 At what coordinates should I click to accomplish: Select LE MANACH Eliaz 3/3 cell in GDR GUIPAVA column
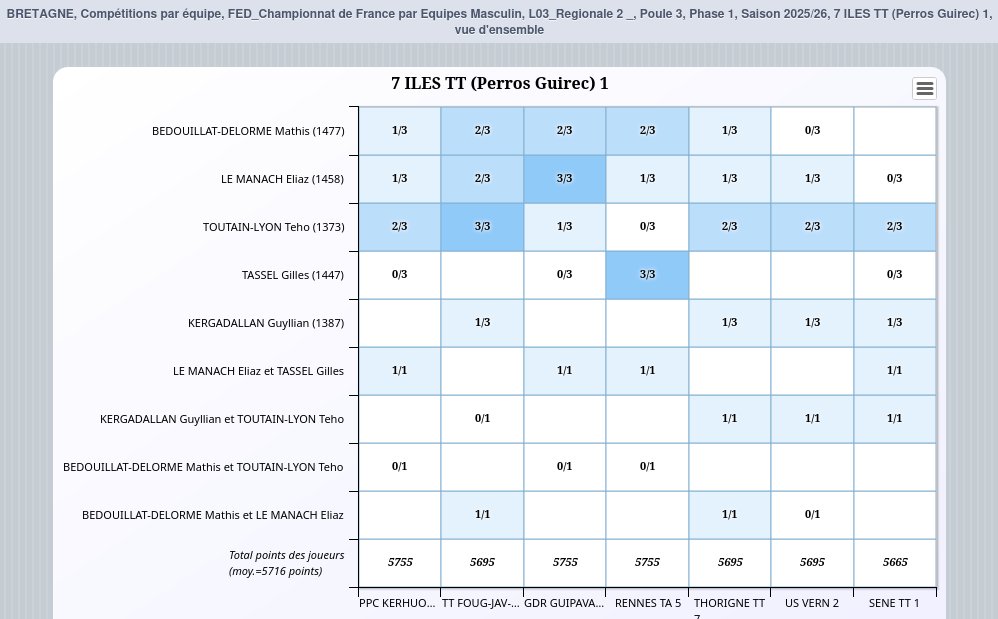564,179
